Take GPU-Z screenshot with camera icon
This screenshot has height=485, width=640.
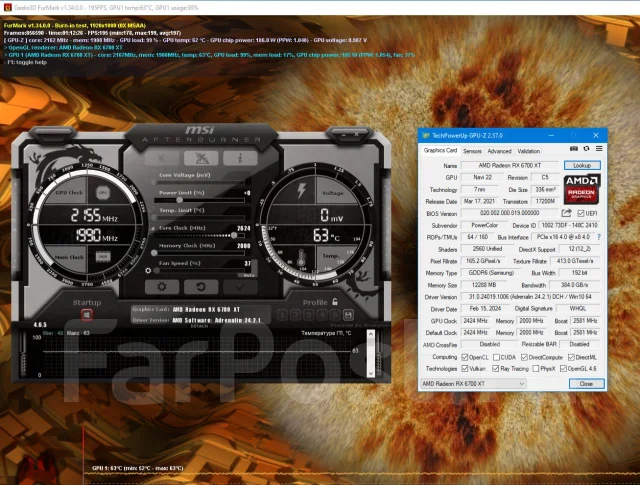pyautogui.click(x=573, y=149)
